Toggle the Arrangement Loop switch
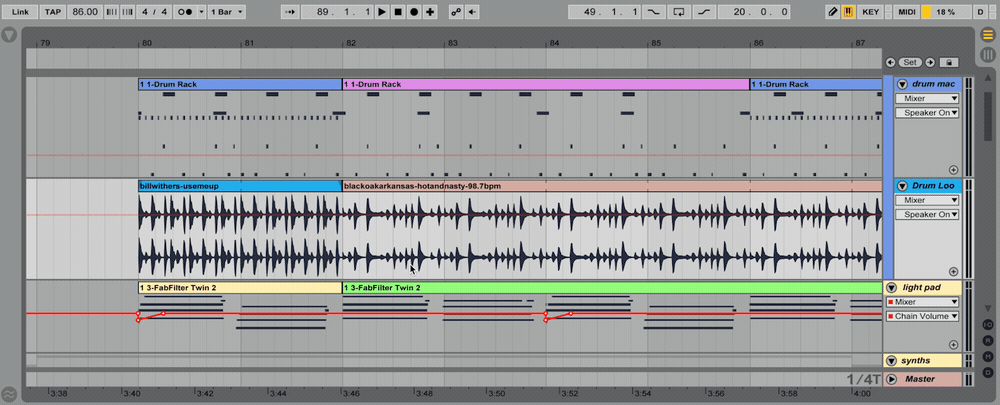Screen dimensions: 1000x405 680,12
